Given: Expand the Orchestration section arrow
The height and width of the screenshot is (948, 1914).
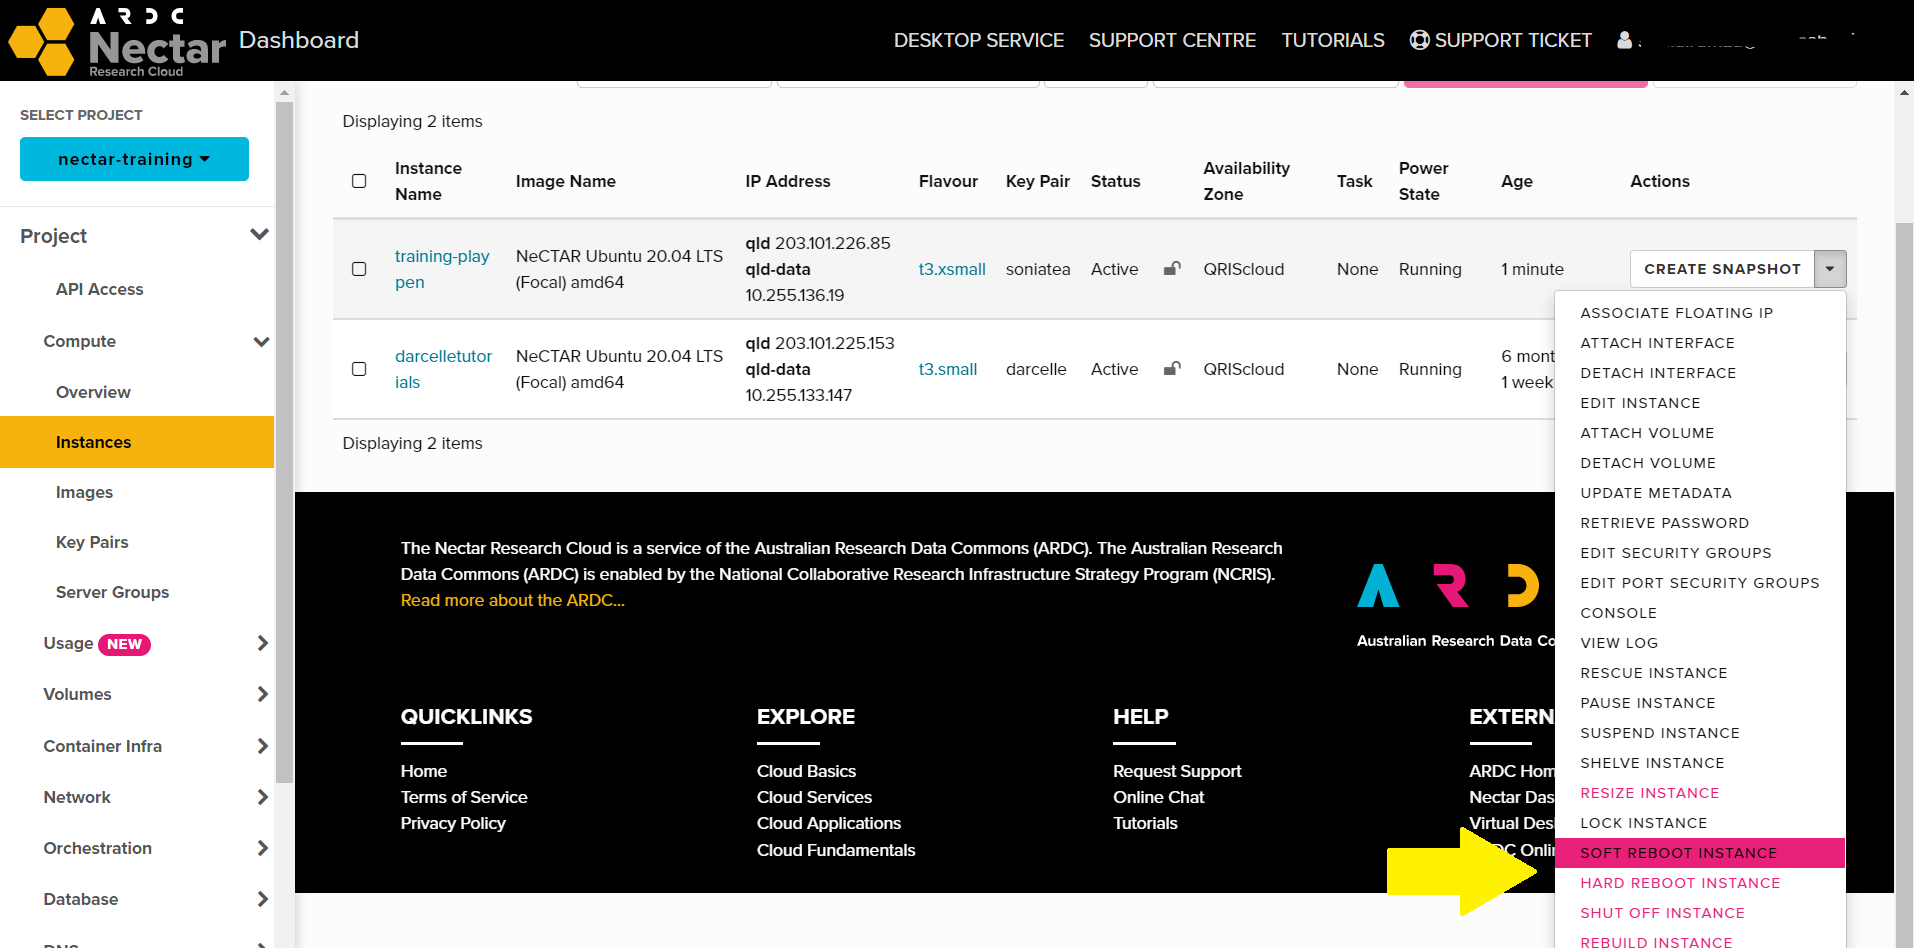Looking at the screenshot, I should (x=262, y=848).
